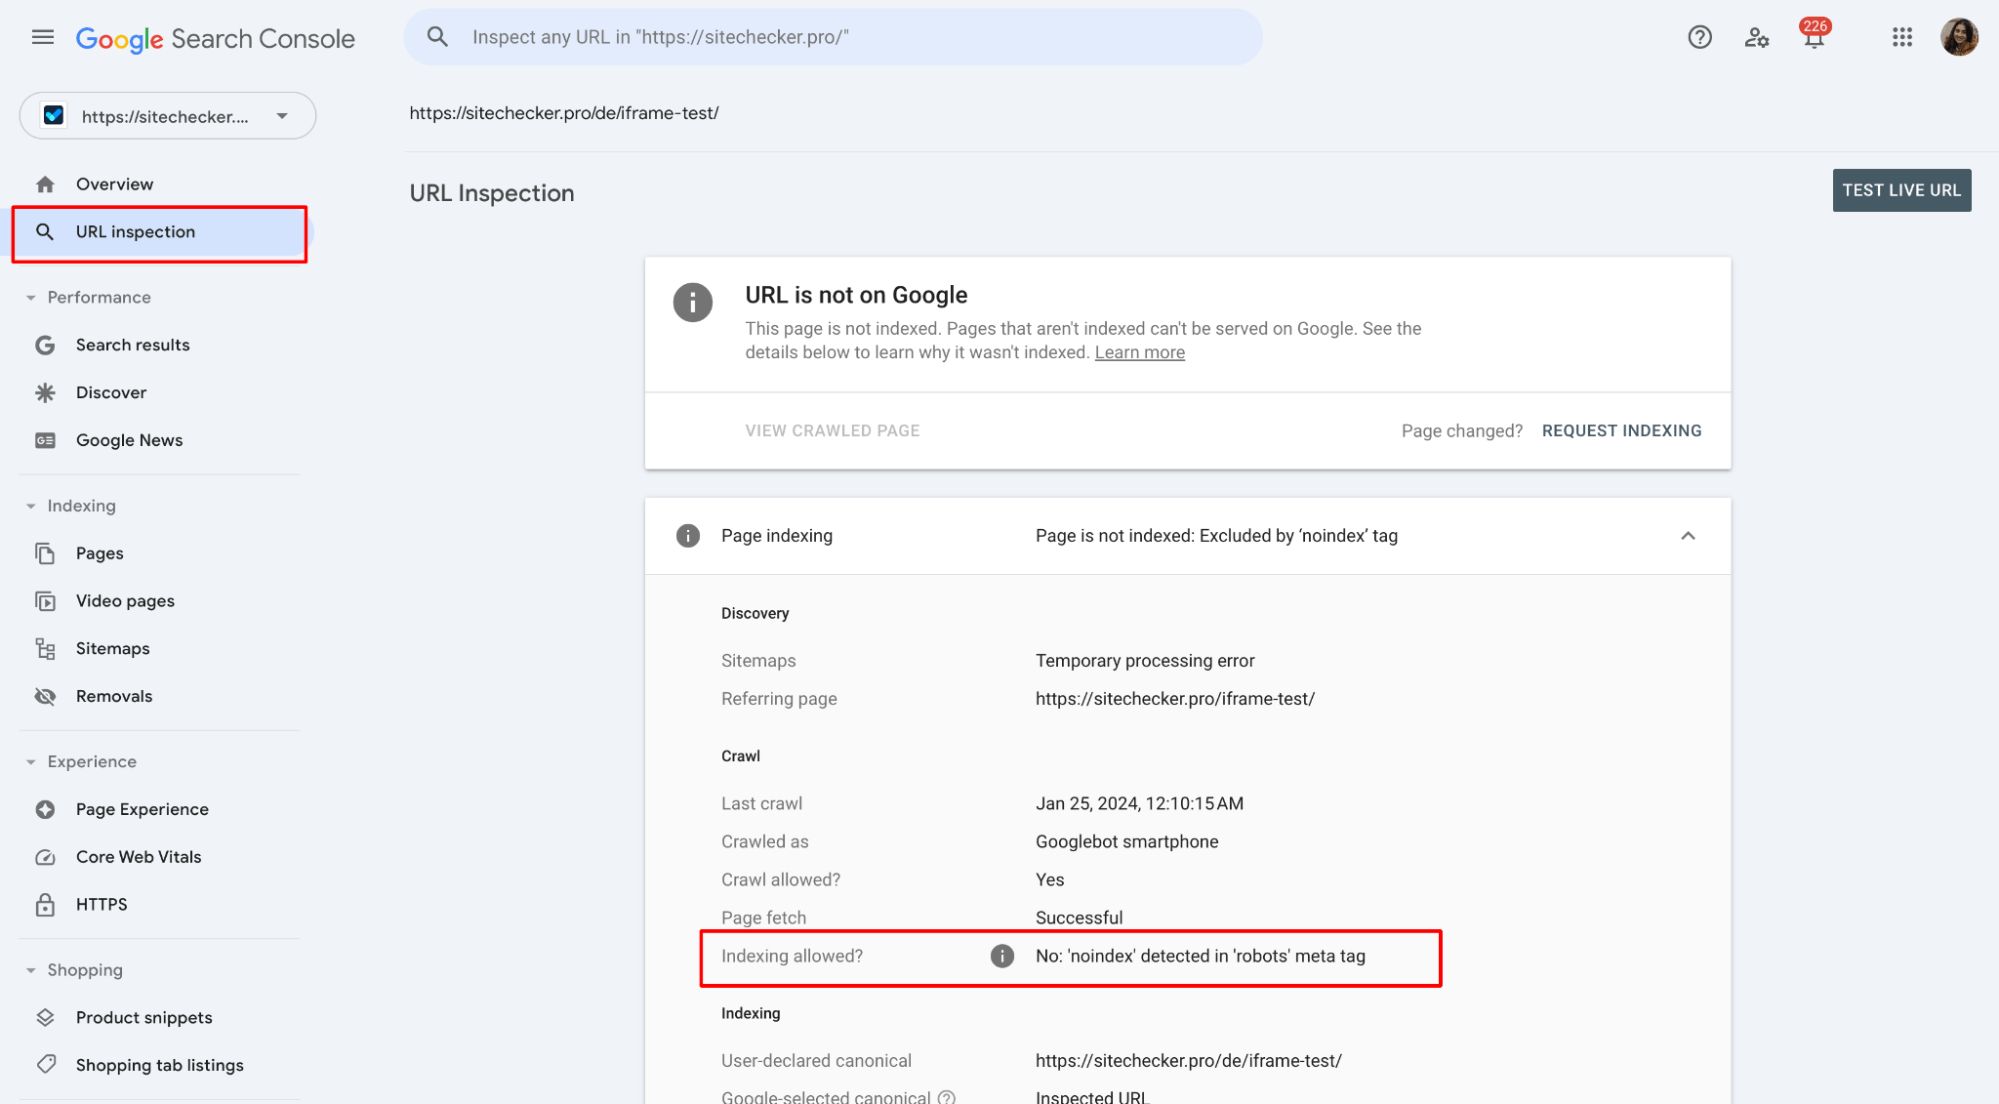This screenshot has height=1104, width=1999.
Task: Open Discover report
Action: coord(111,393)
